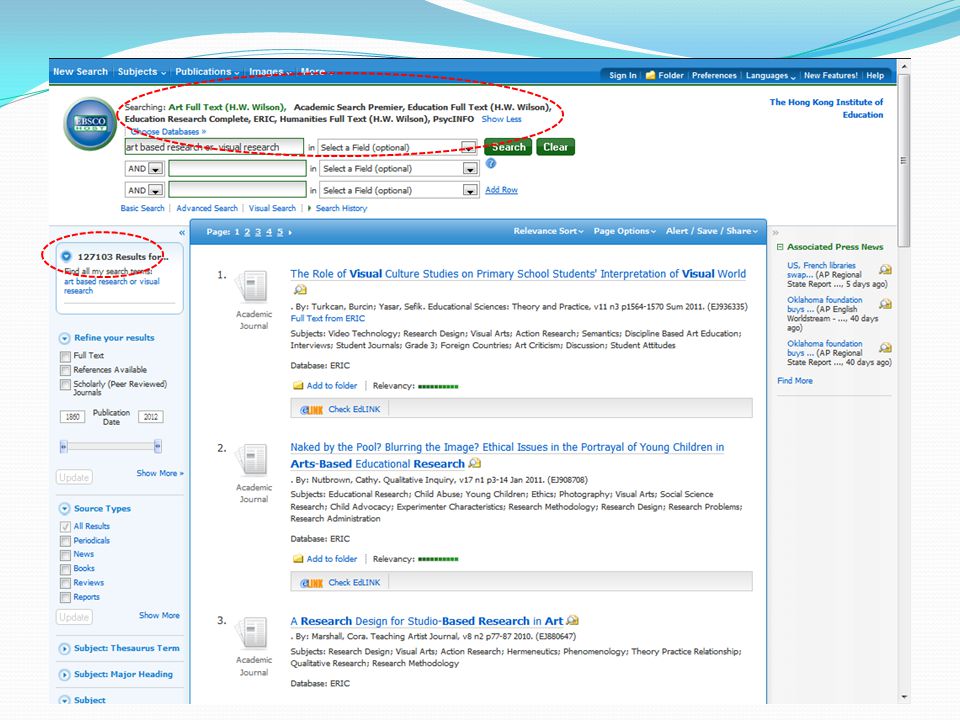Preview icon beside Oklahoma foundation 40 days ago Regional
This screenshot has width=960, height=720.
[885, 348]
